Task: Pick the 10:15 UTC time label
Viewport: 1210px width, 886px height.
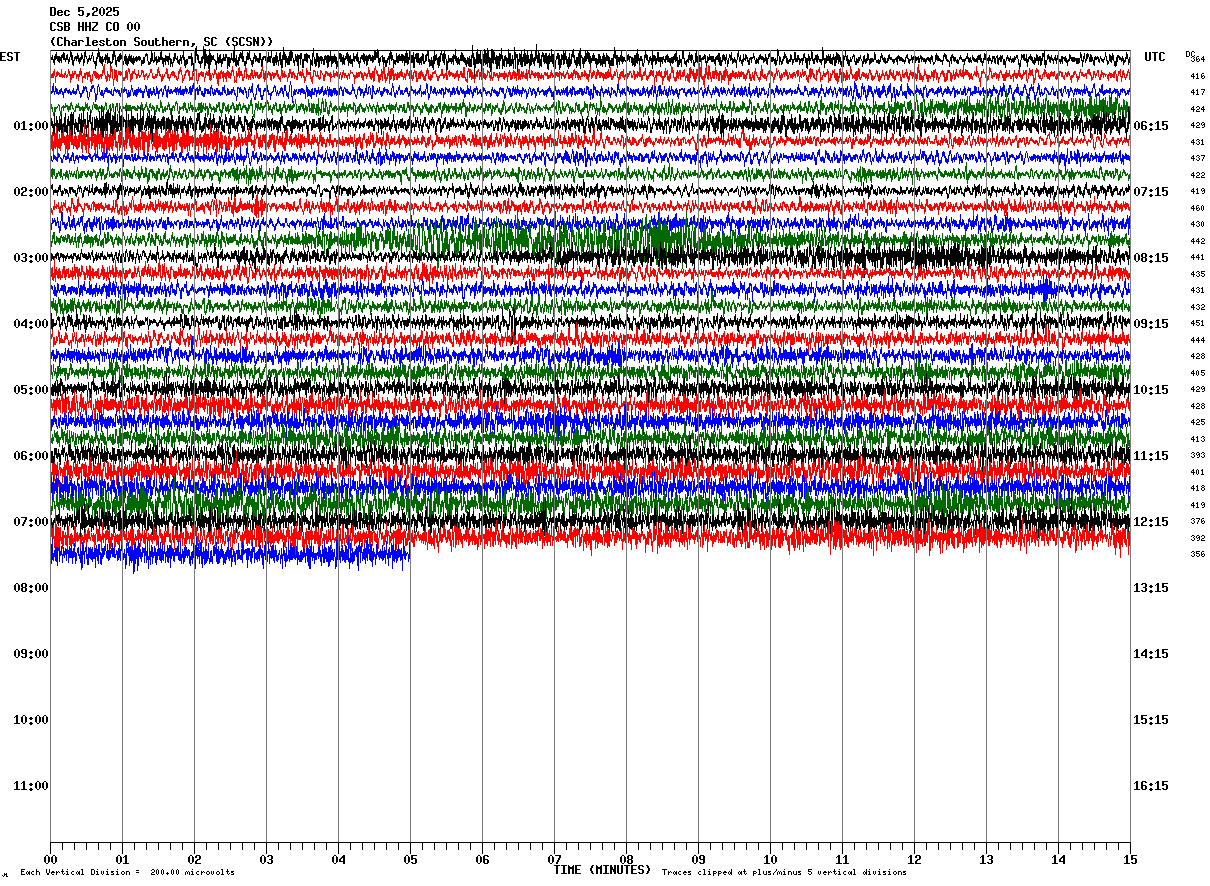Action: pos(1151,390)
